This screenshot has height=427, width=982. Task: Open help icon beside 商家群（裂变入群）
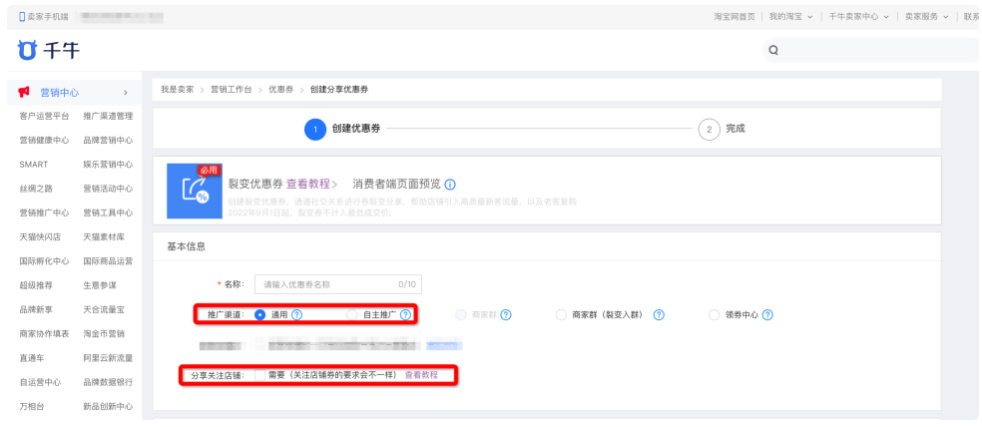coord(658,315)
